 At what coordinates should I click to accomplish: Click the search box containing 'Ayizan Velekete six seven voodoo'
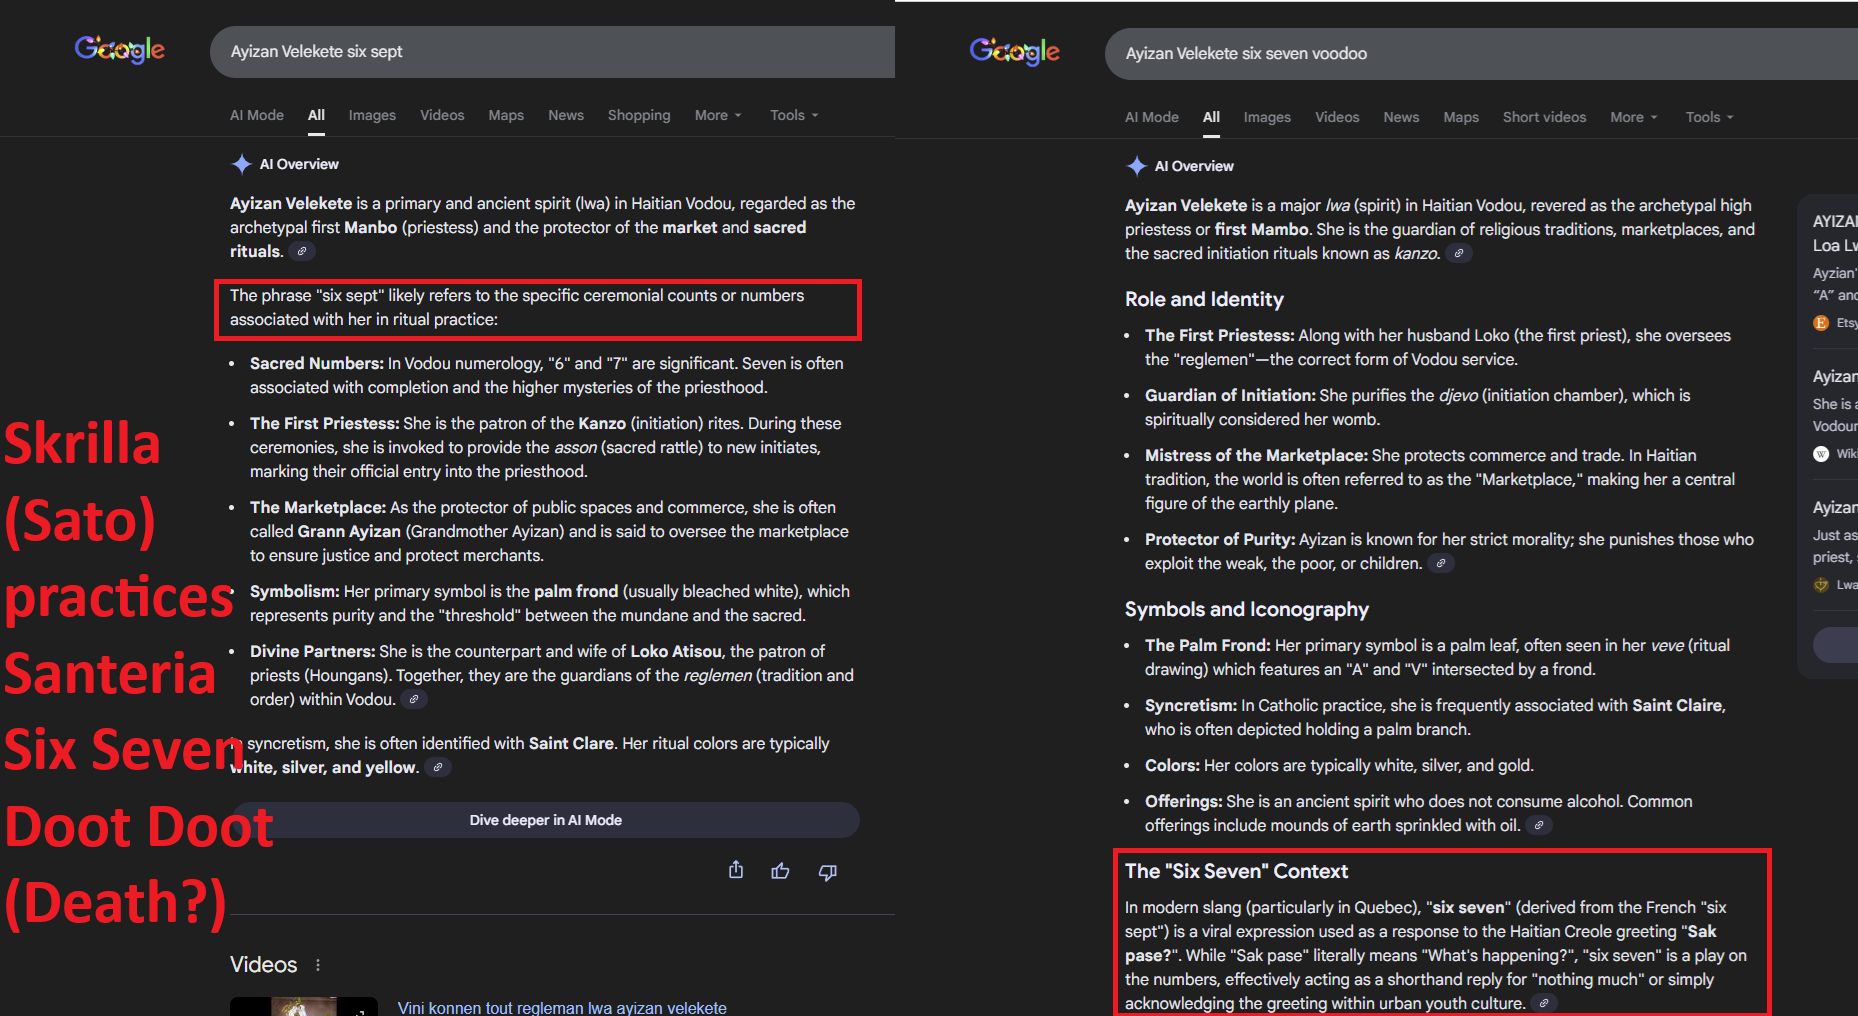[x=1481, y=54]
